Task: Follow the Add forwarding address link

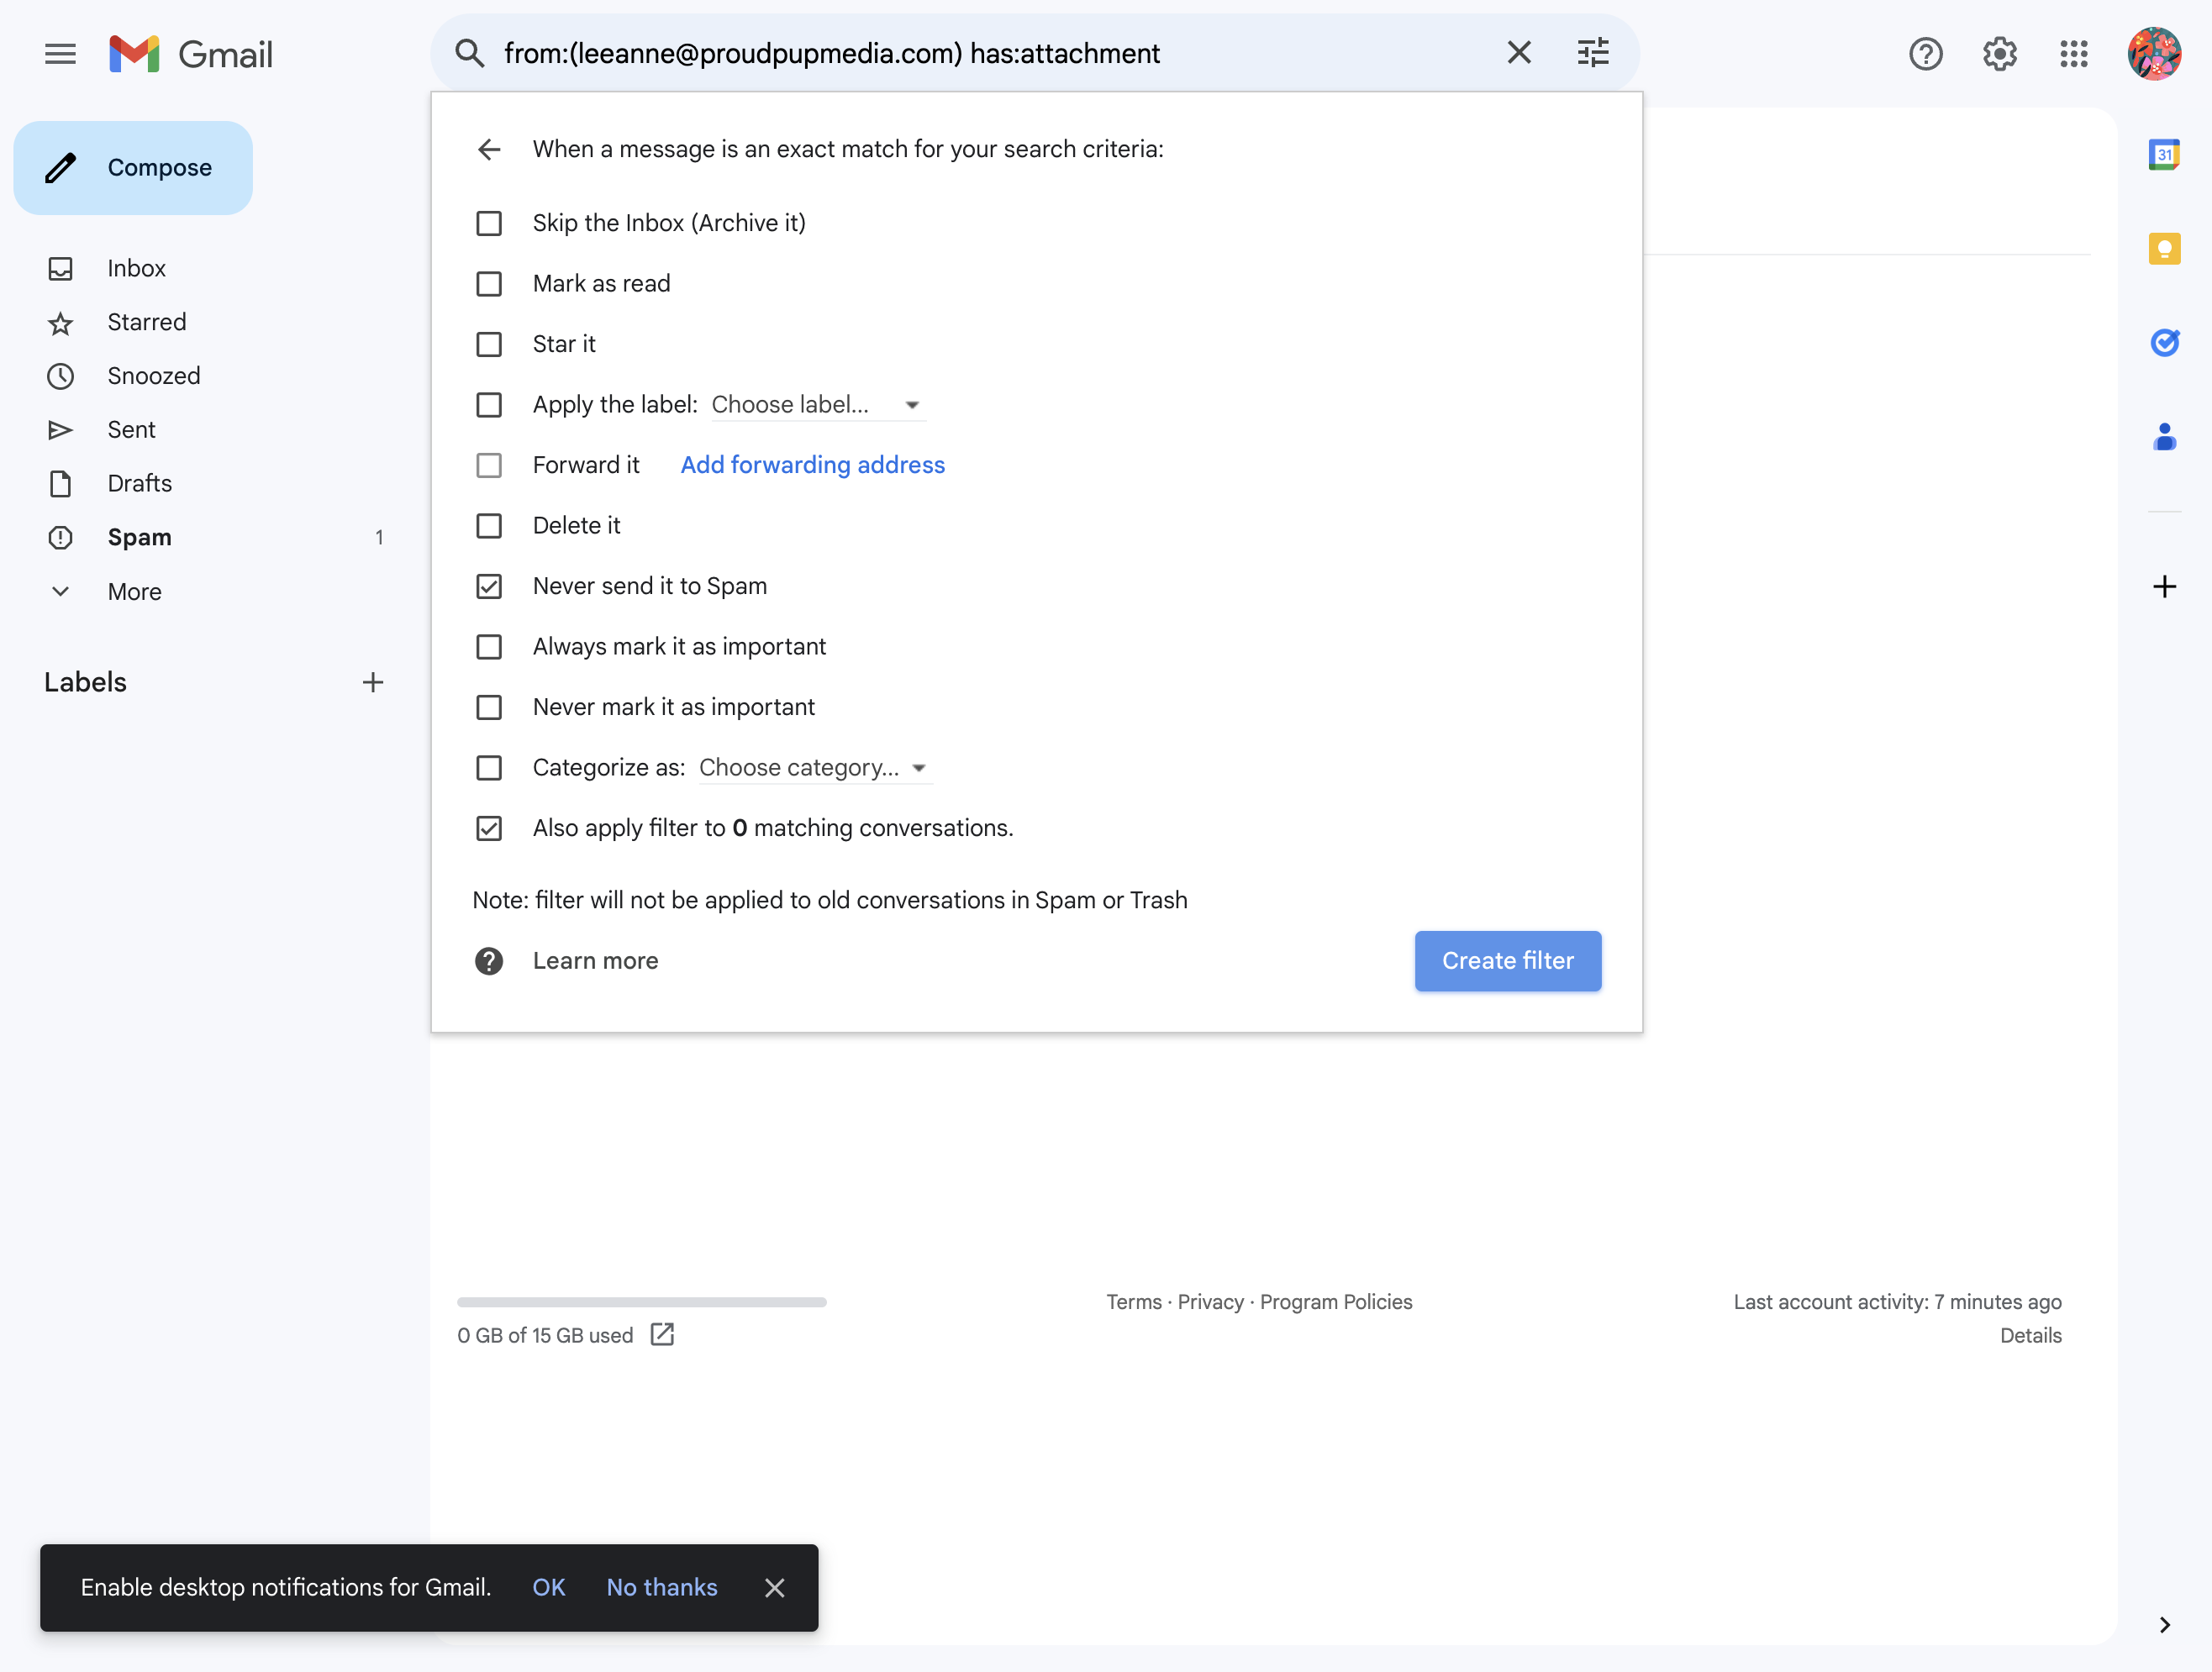Action: (x=812, y=465)
